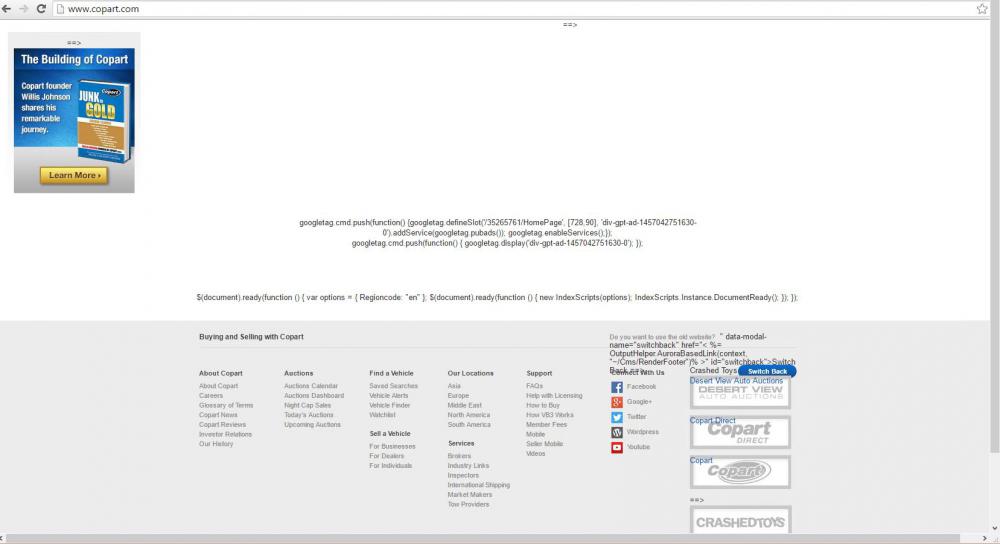Click the red Youtube icon
The height and width of the screenshot is (544, 1000).
pyautogui.click(x=617, y=447)
